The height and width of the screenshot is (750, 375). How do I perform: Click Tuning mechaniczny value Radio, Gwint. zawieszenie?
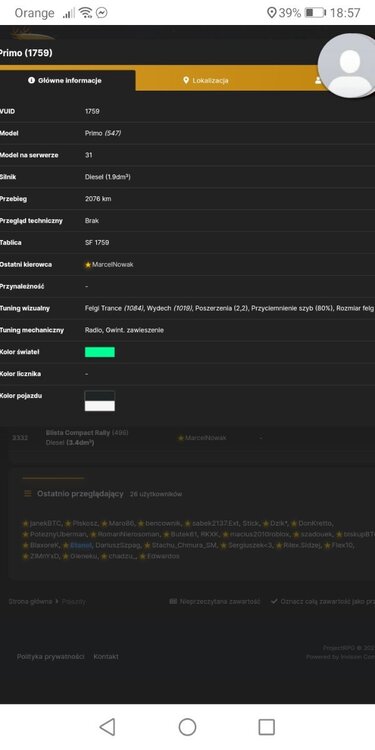pos(124,330)
